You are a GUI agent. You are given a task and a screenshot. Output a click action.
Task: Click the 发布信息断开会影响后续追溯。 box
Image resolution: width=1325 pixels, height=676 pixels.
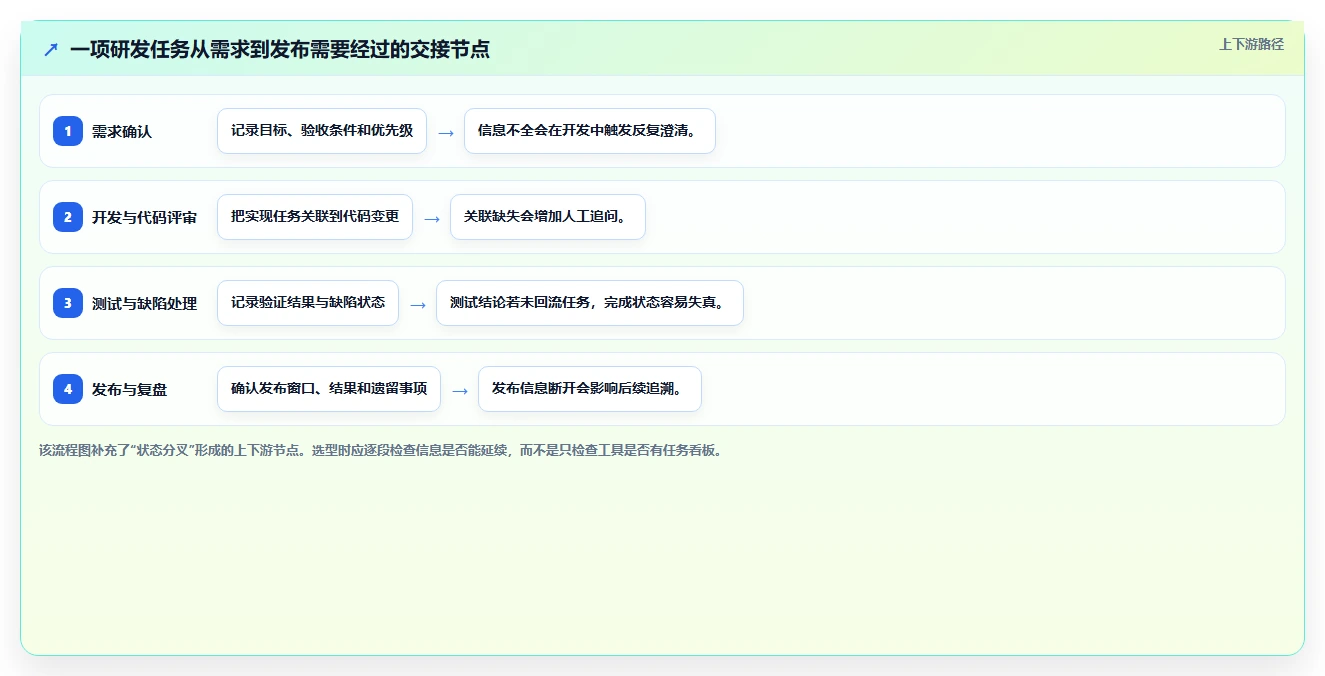(x=590, y=389)
